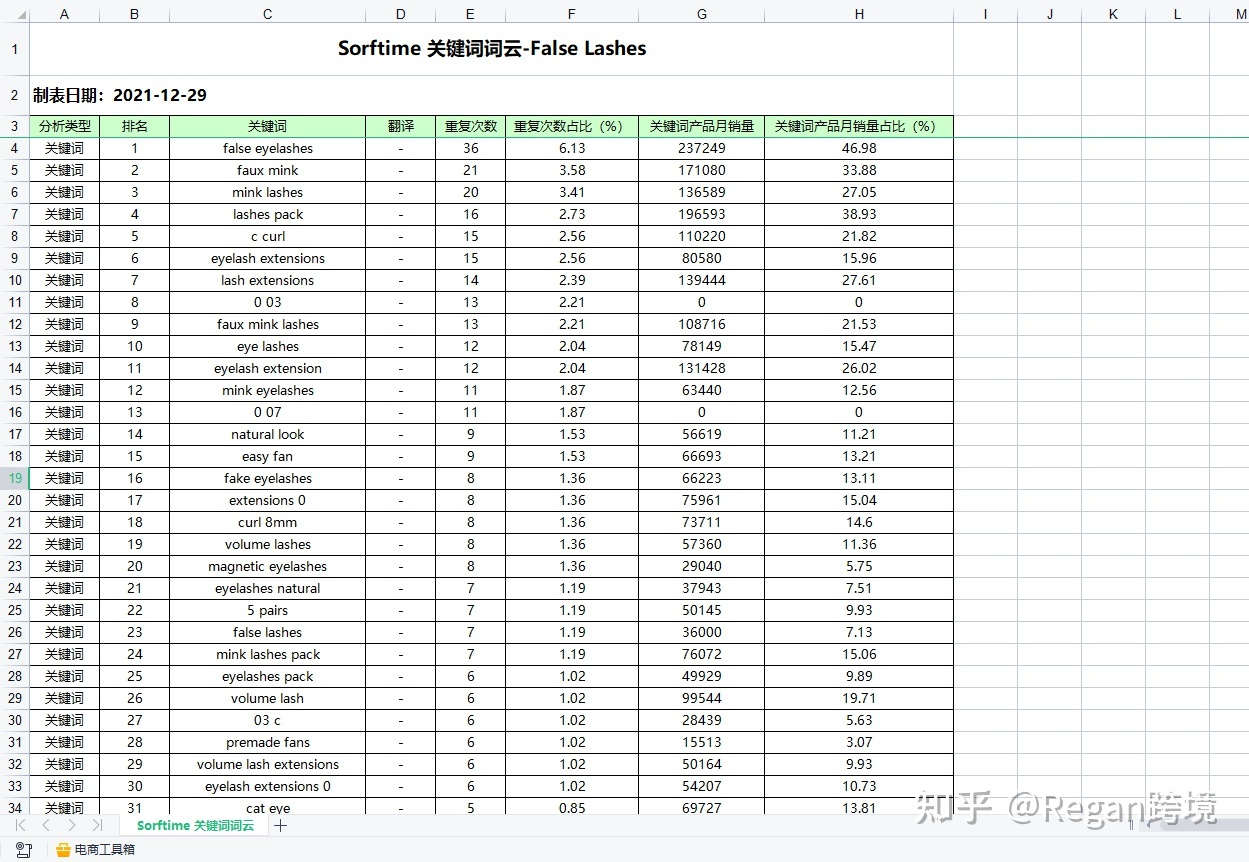Click the title cell Sorftime 关键词词云-False Lashes
Viewport: 1249px width, 862px height.
[493, 48]
